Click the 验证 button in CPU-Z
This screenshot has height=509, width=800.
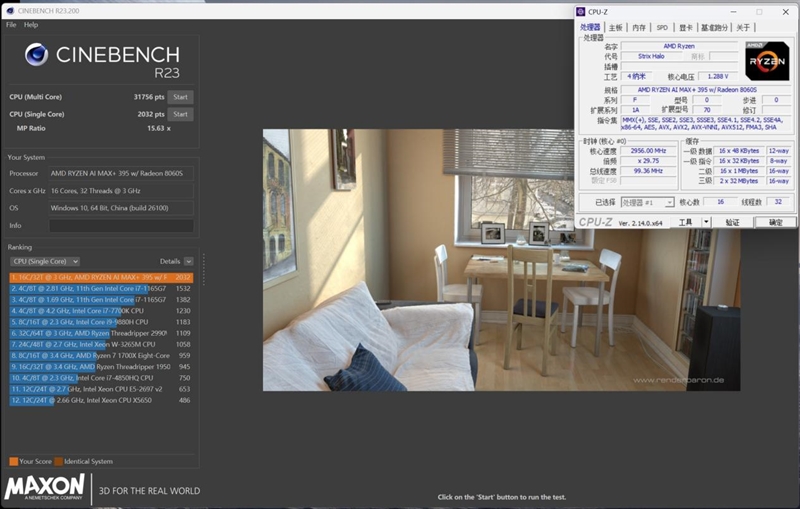click(x=732, y=222)
